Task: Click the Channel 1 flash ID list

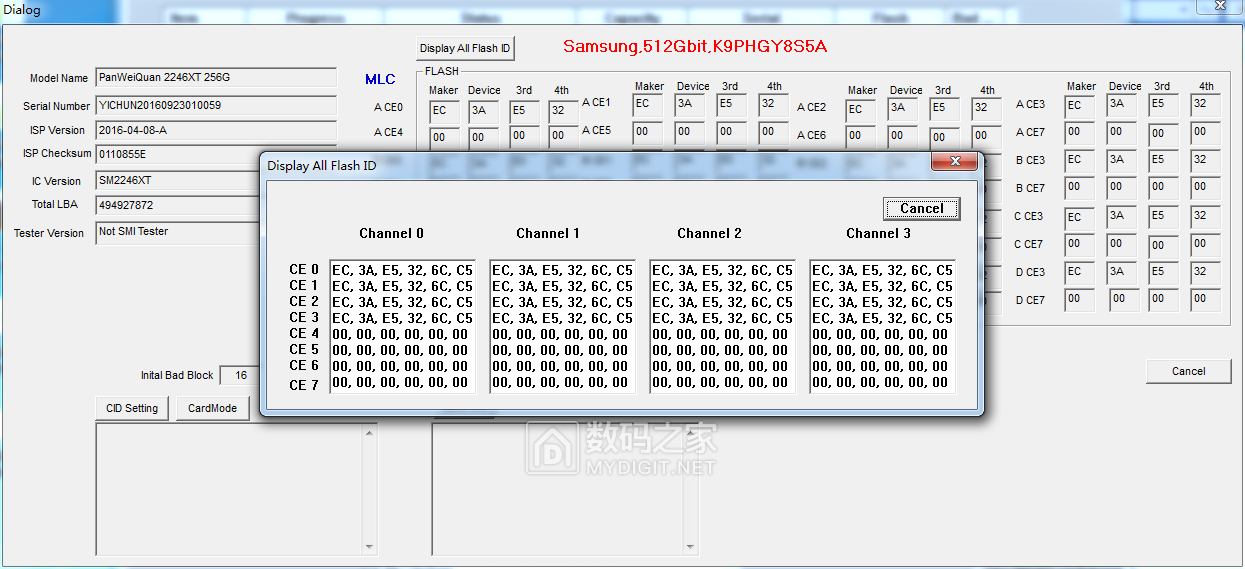Action: [562, 326]
